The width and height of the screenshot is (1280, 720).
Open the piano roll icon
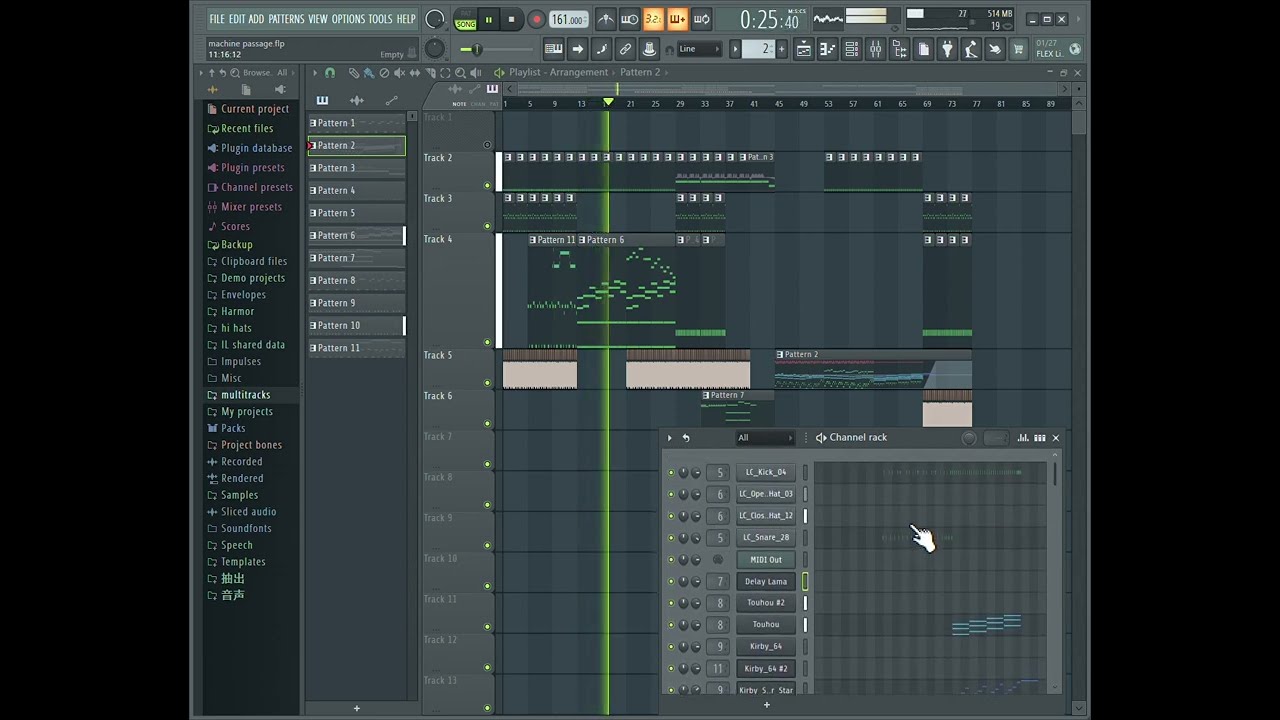tap(827, 49)
